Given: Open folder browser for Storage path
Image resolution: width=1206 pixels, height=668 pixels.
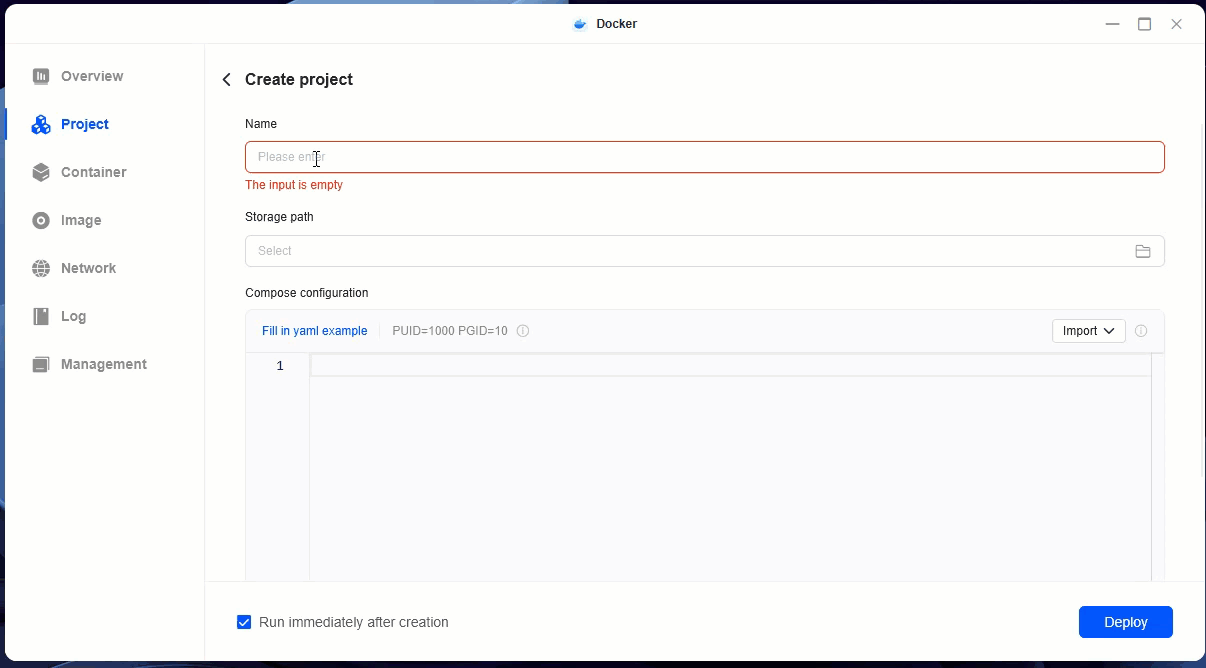Looking at the screenshot, I should click(1143, 251).
